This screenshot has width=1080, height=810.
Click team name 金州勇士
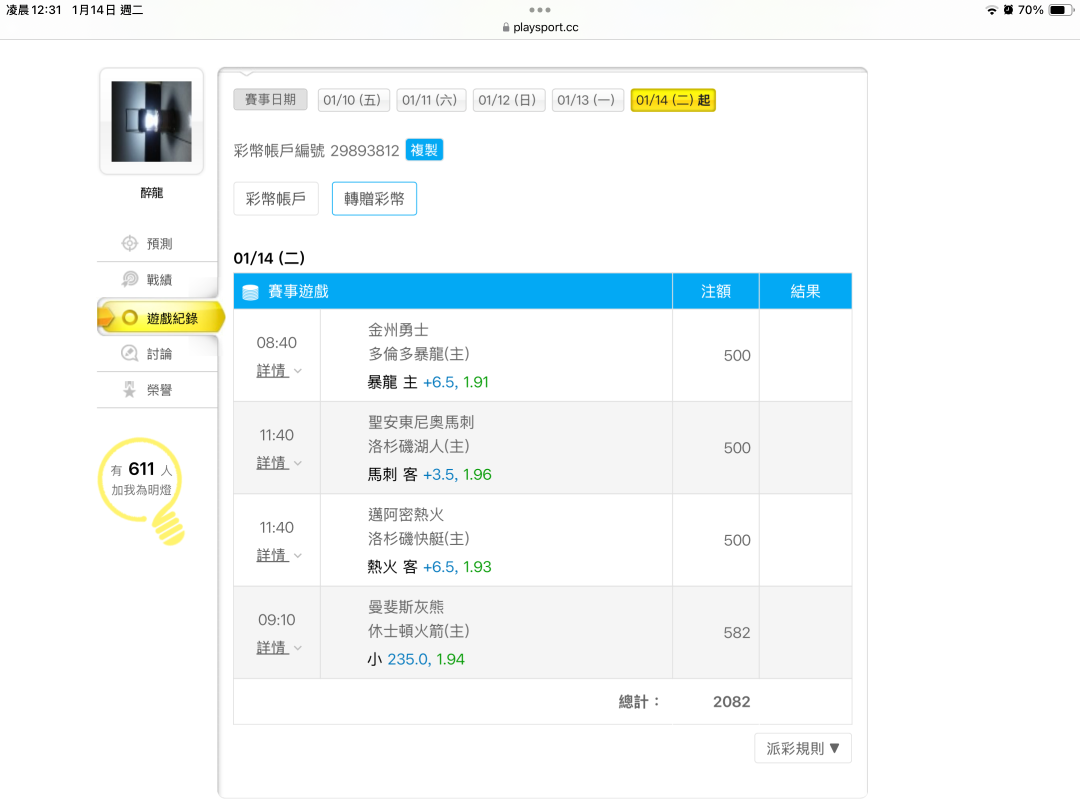click(x=398, y=331)
